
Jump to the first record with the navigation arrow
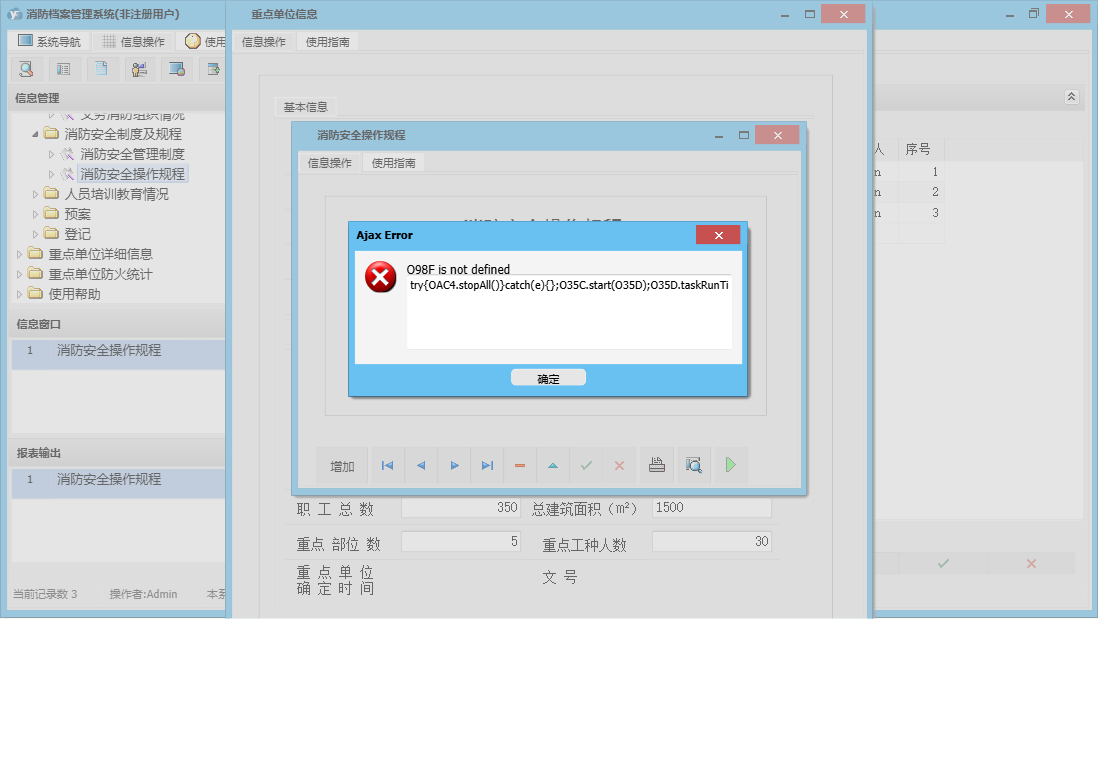pos(387,465)
